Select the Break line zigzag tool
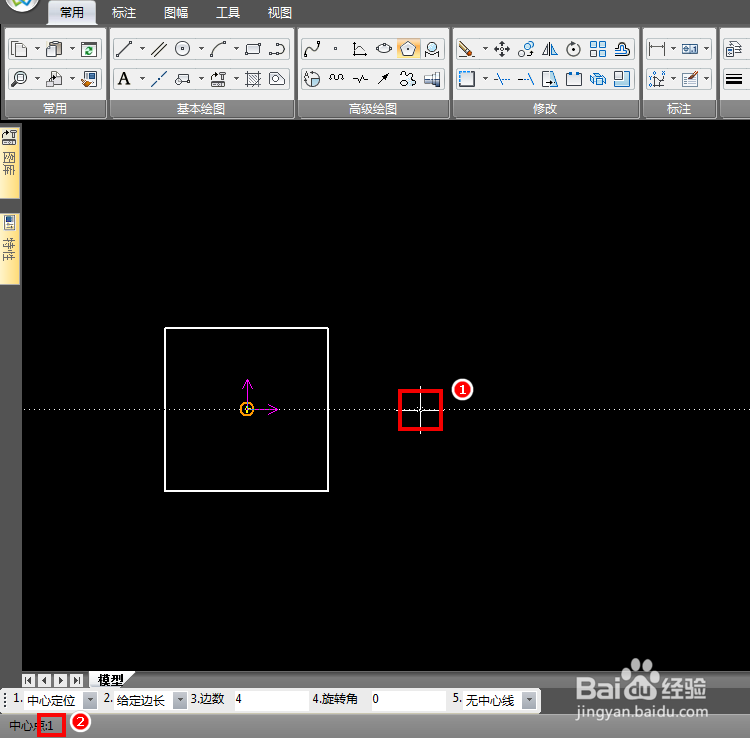This screenshot has width=750, height=738. (360, 78)
